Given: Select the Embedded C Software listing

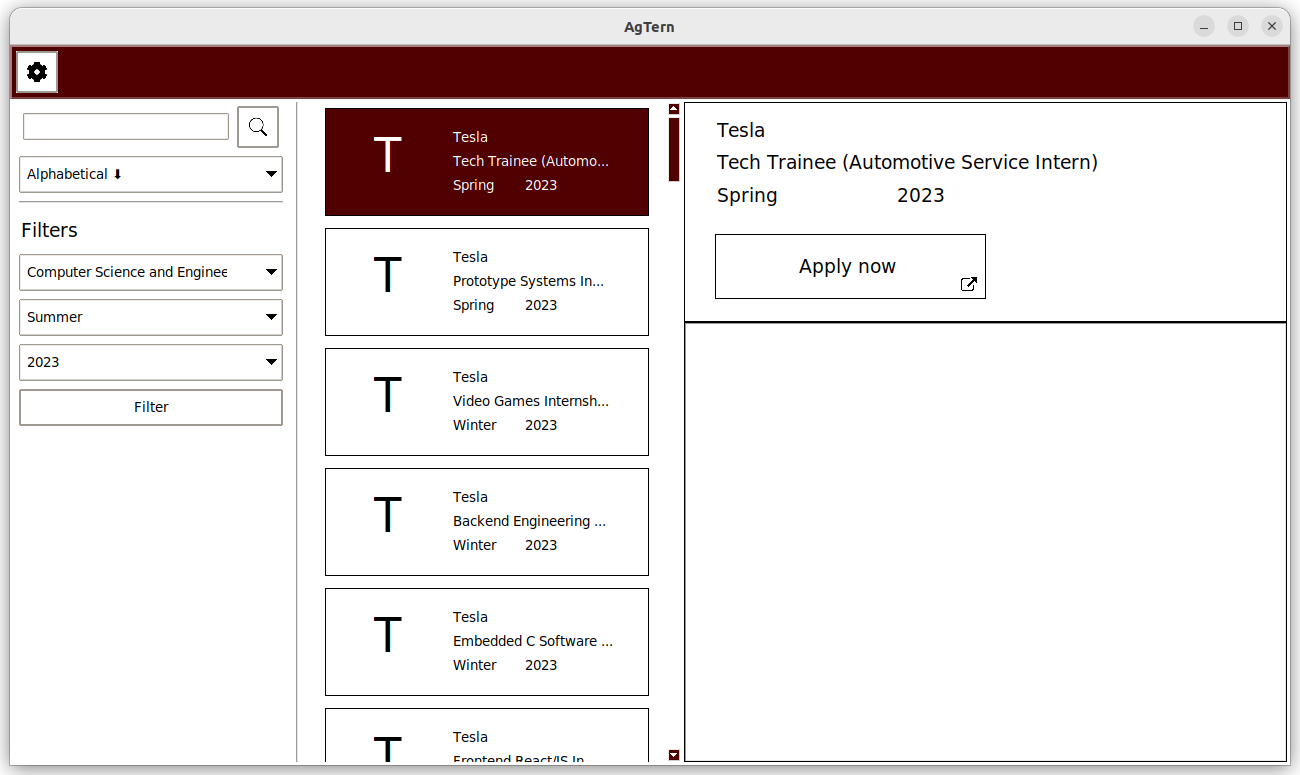Looking at the screenshot, I should tap(487, 642).
